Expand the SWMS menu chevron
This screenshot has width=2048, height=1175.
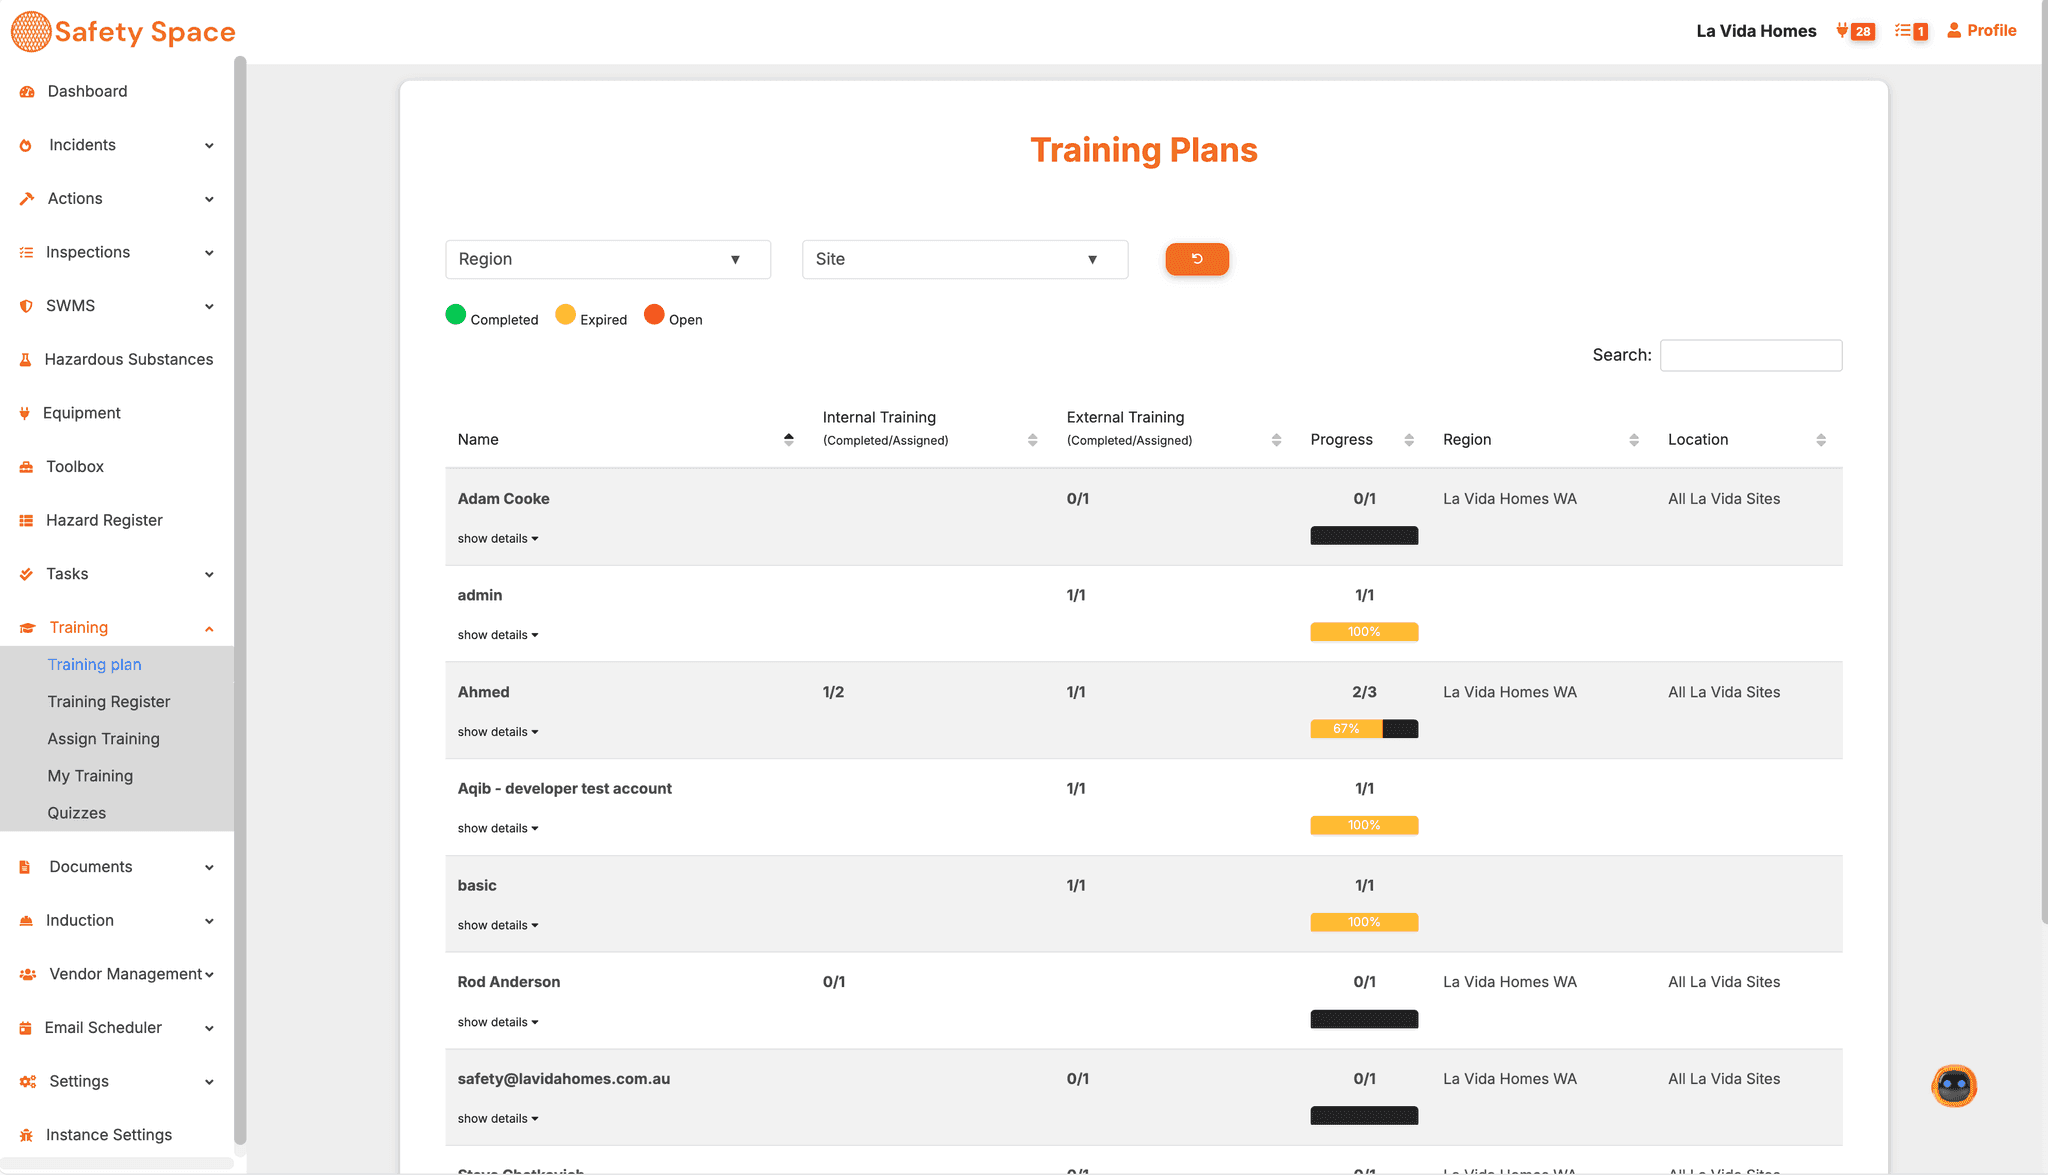[x=209, y=306]
